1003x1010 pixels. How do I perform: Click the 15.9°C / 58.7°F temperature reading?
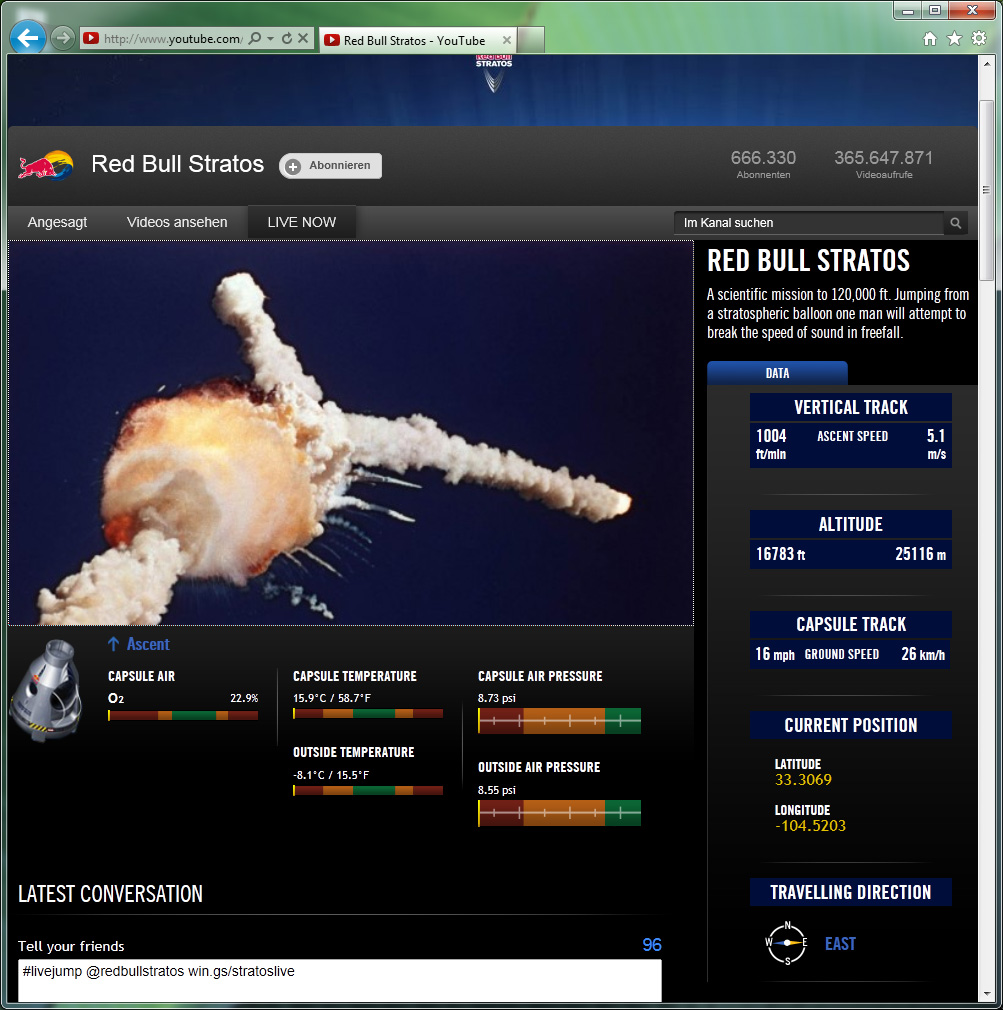(x=332, y=698)
